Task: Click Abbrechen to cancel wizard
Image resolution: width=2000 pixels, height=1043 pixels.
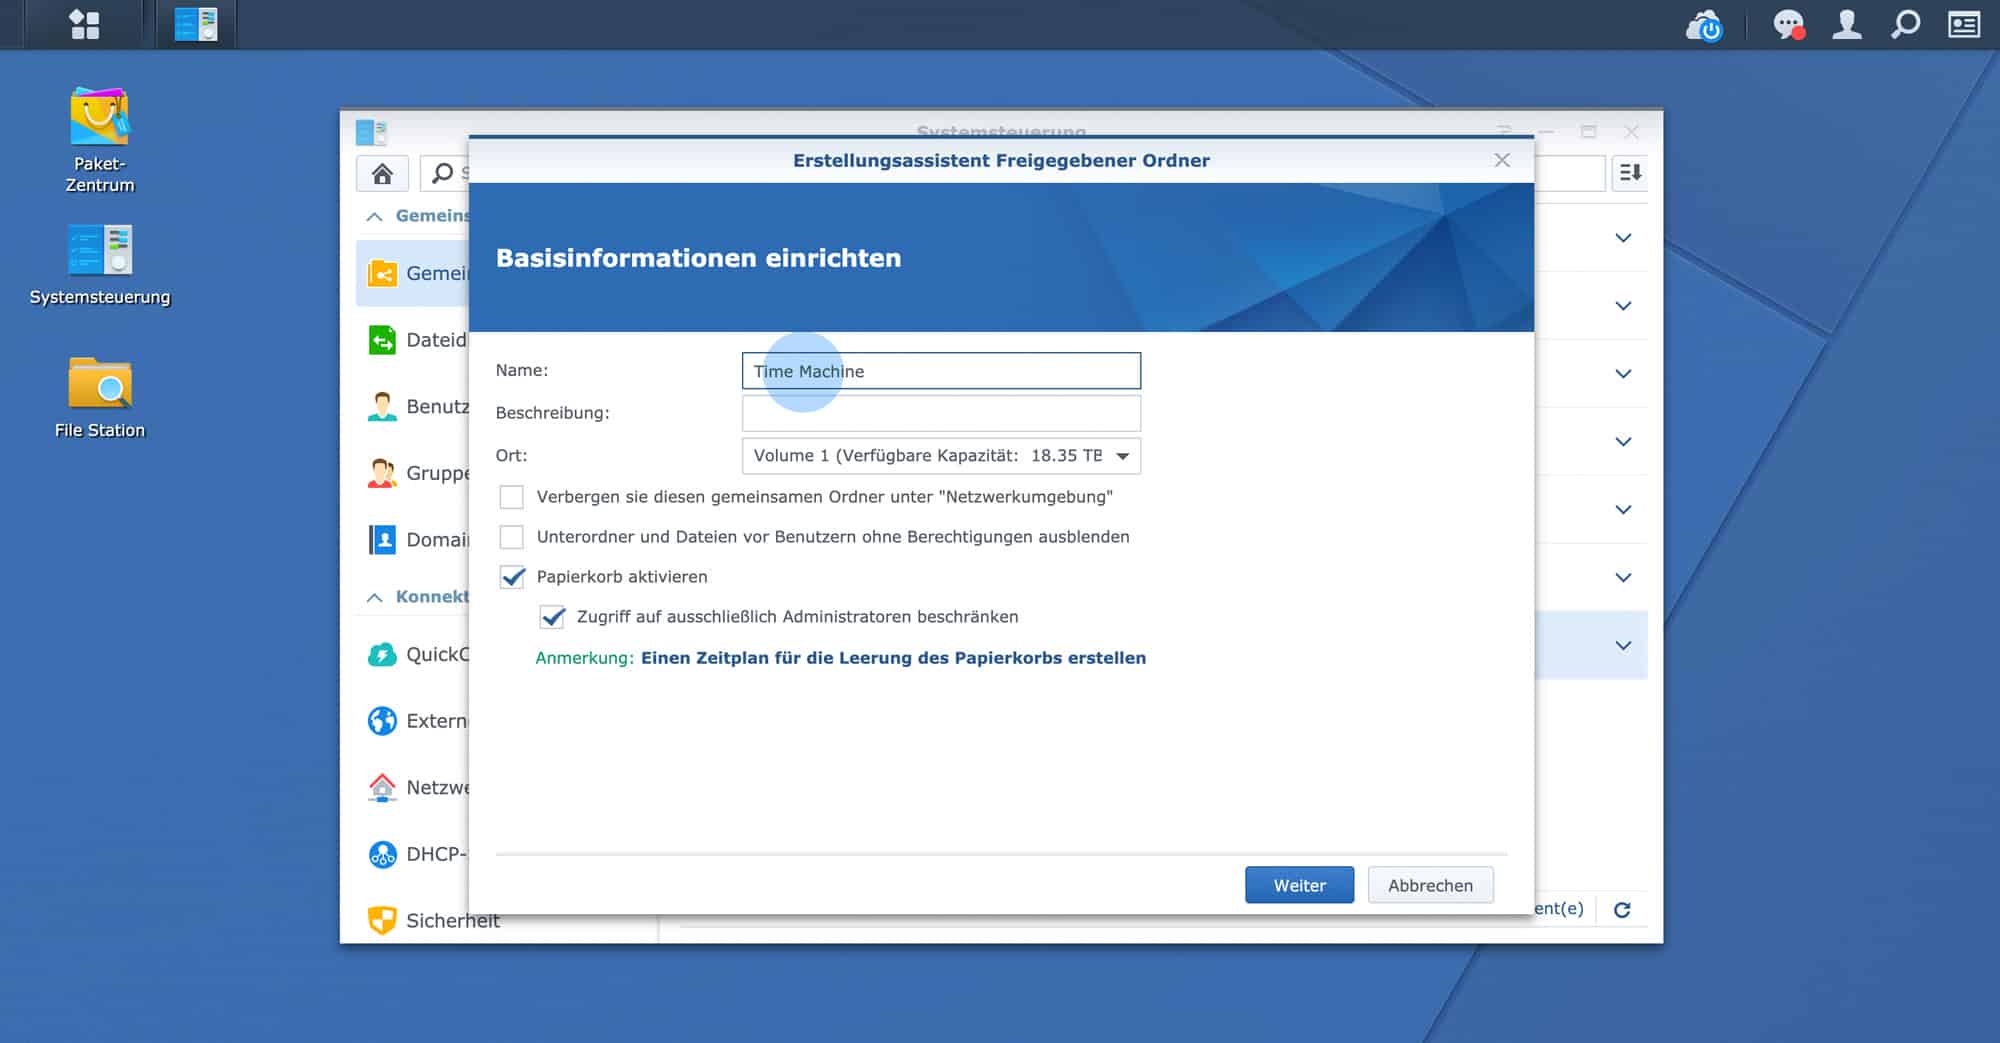Action: 1430,885
